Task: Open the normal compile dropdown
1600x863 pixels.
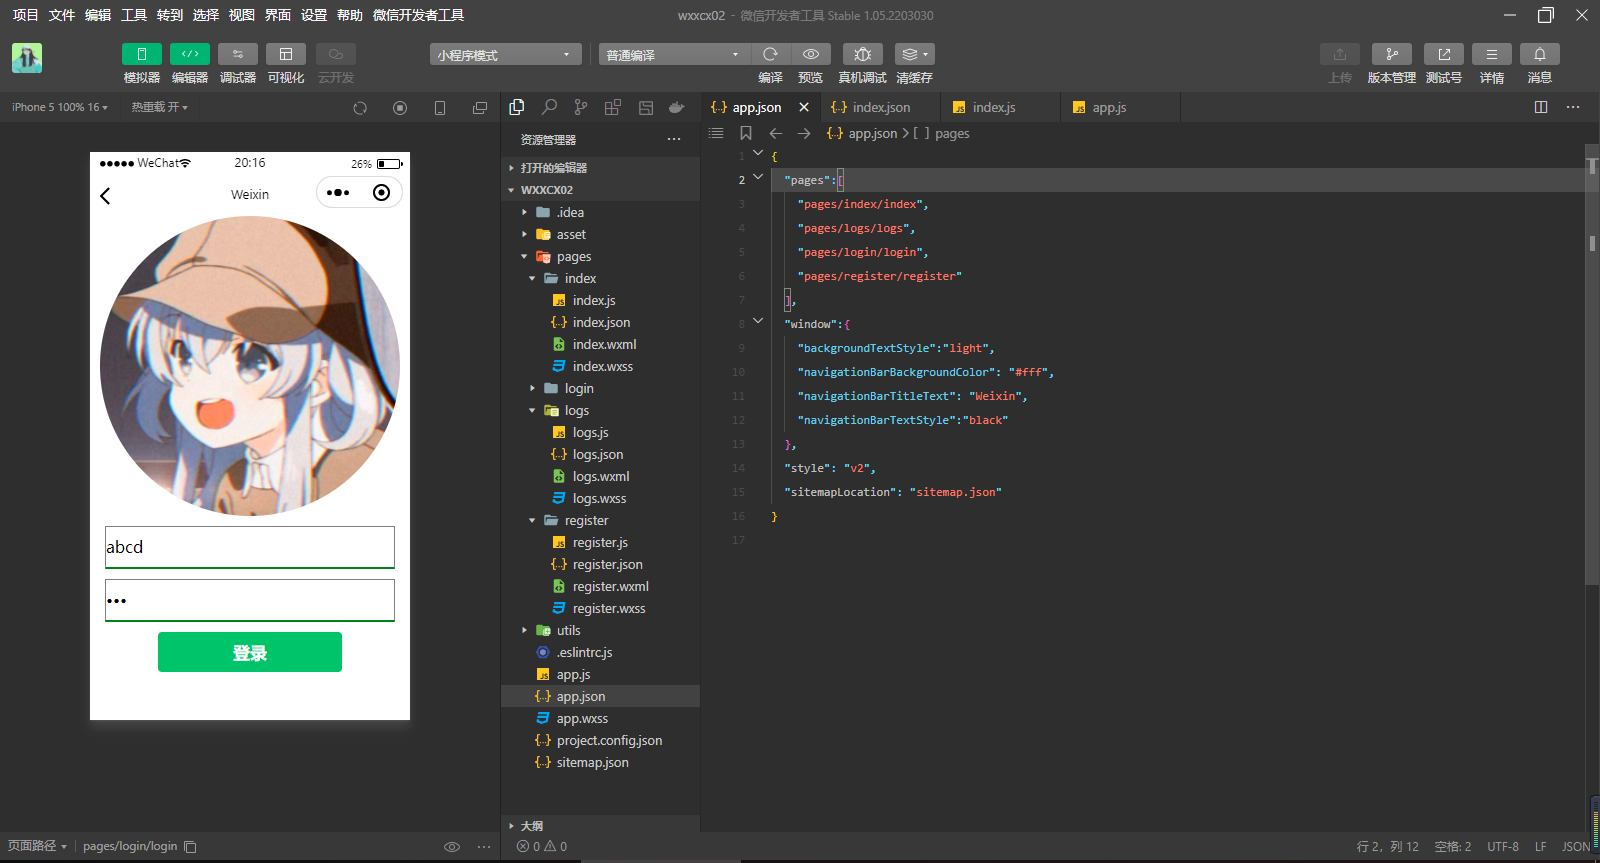Action: [x=675, y=54]
